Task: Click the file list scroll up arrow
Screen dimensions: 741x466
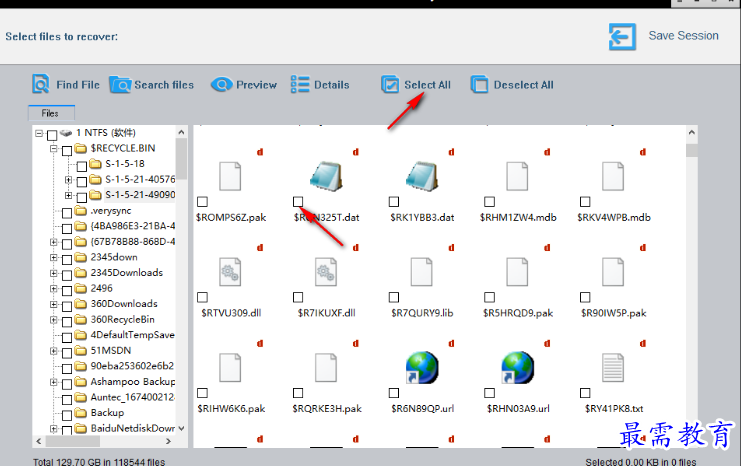Action: [x=692, y=133]
